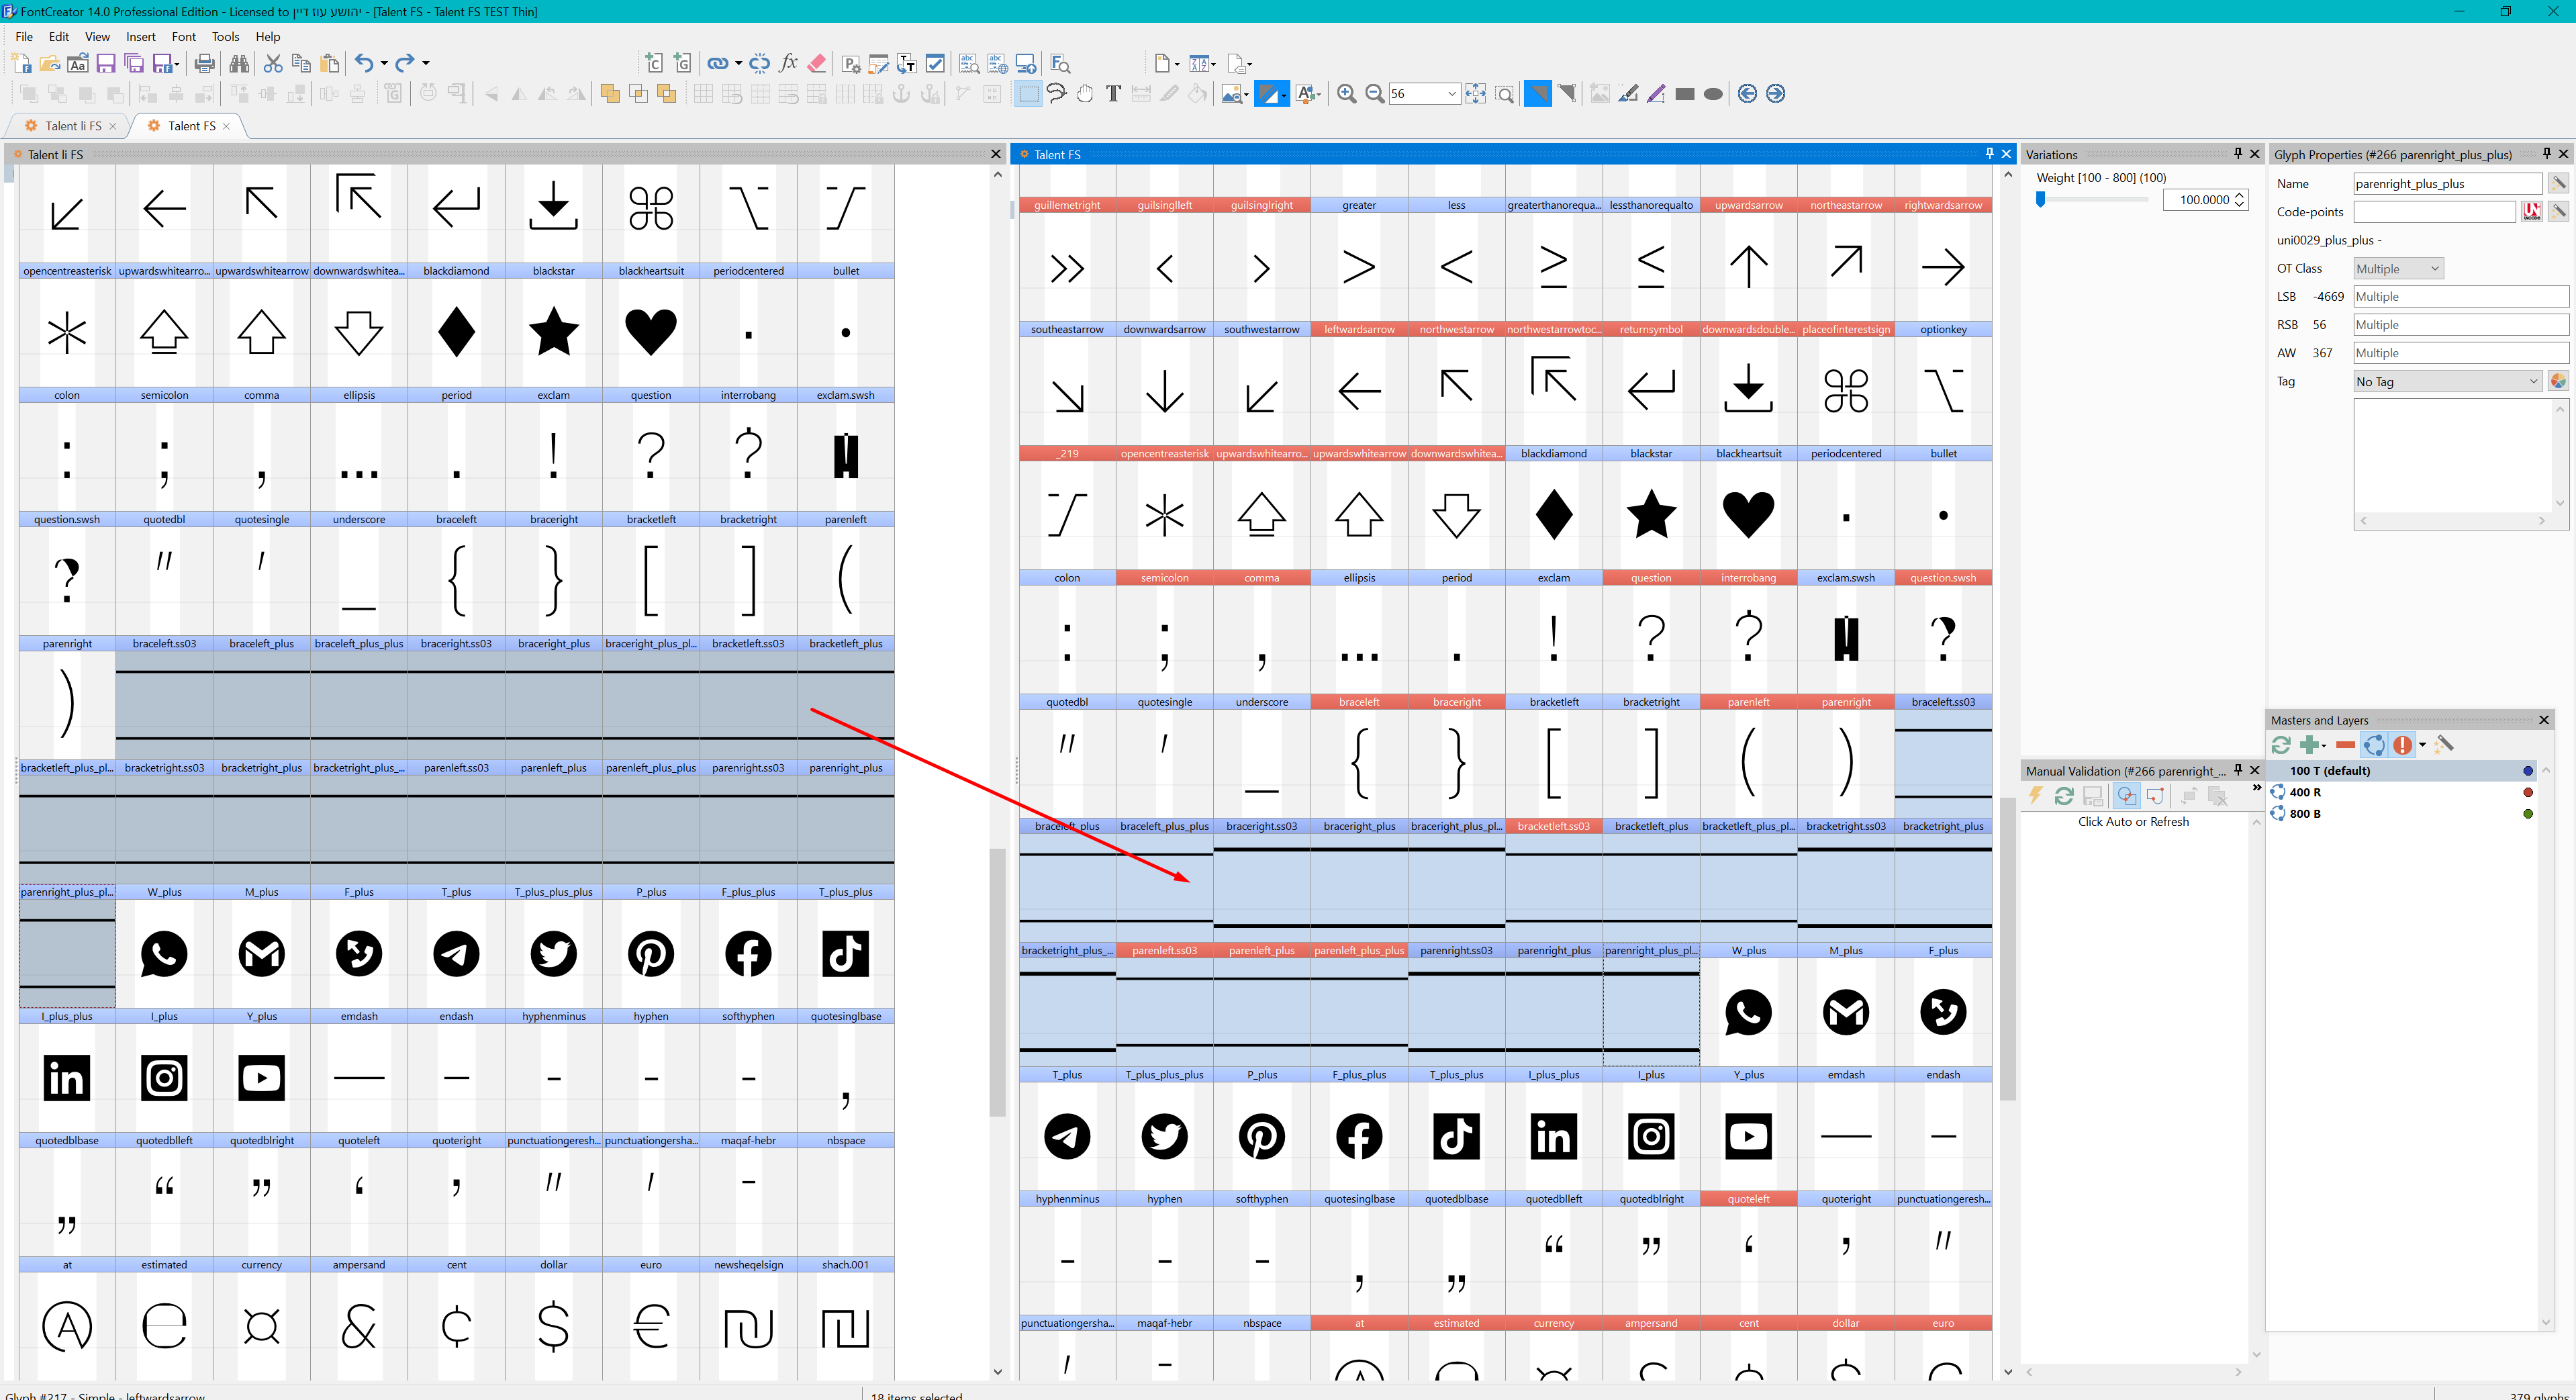This screenshot has height=1400, width=2576.
Task: Click the Print icon
Action: tap(204, 64)
